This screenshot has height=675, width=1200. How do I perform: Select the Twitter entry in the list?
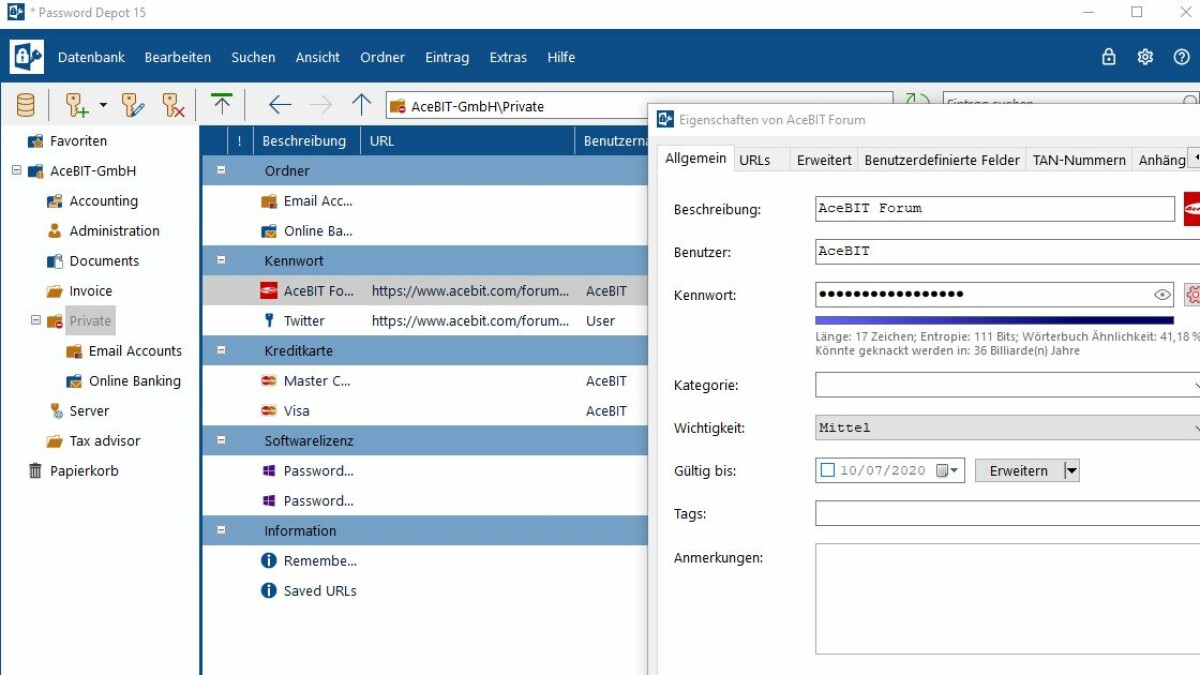306,320
